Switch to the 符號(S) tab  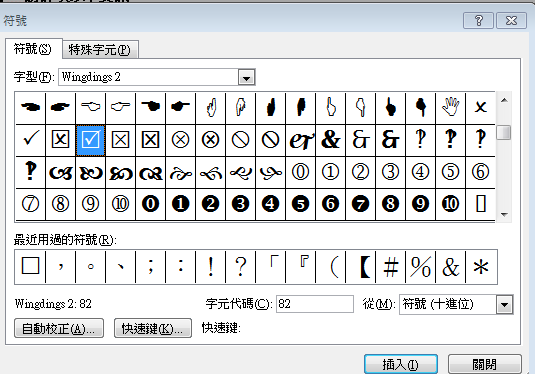point(33,49)
